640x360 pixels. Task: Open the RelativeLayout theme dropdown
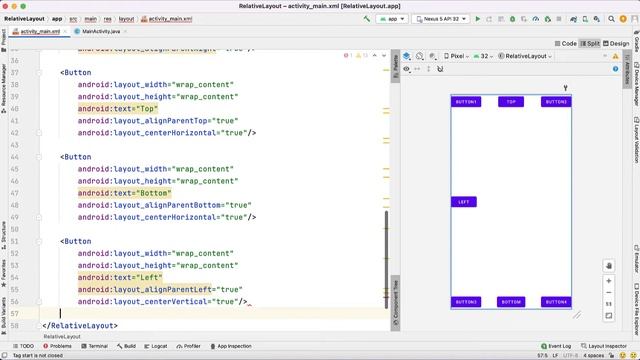point(525,56)
